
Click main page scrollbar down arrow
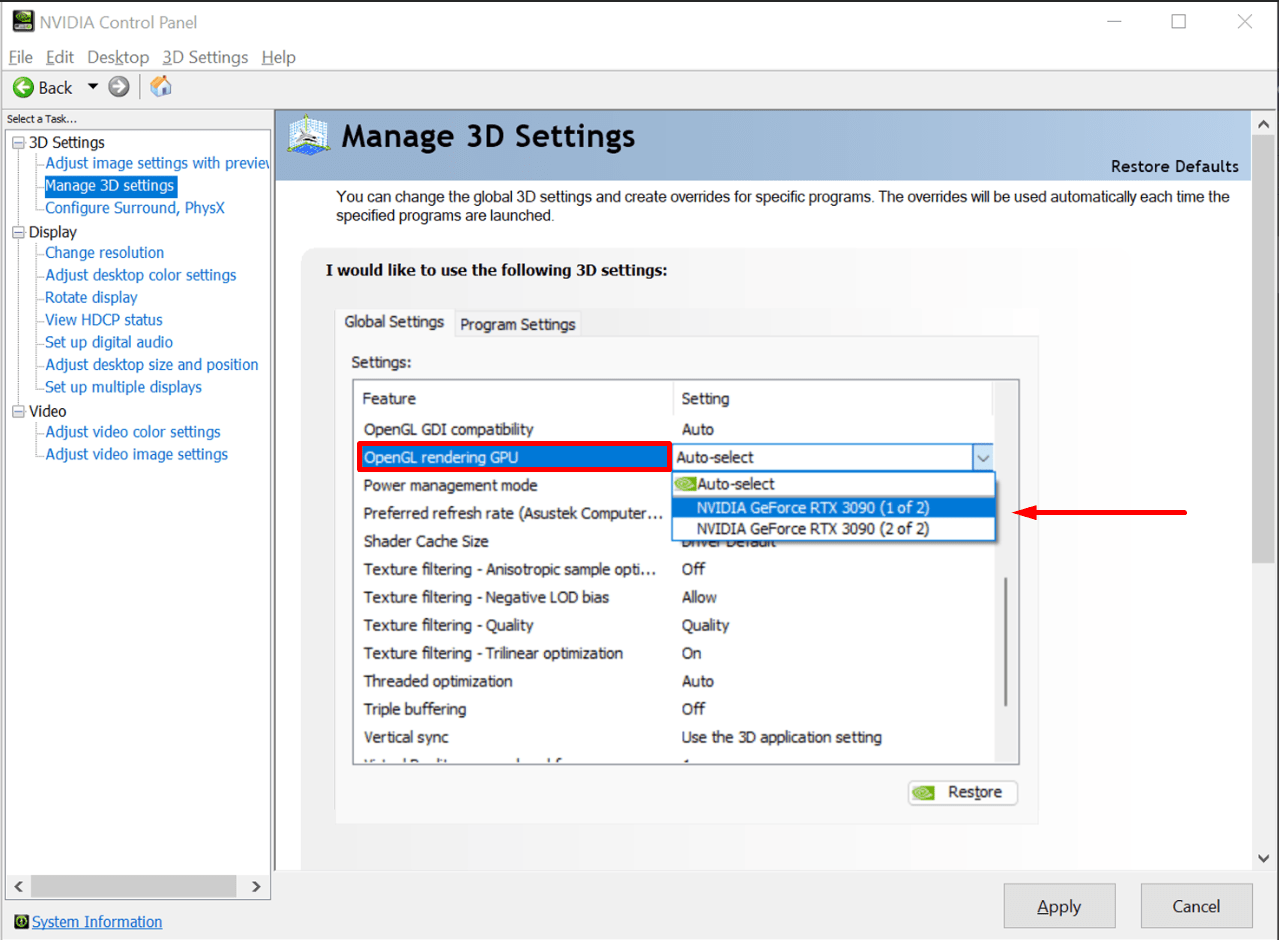pos(1263,857)
